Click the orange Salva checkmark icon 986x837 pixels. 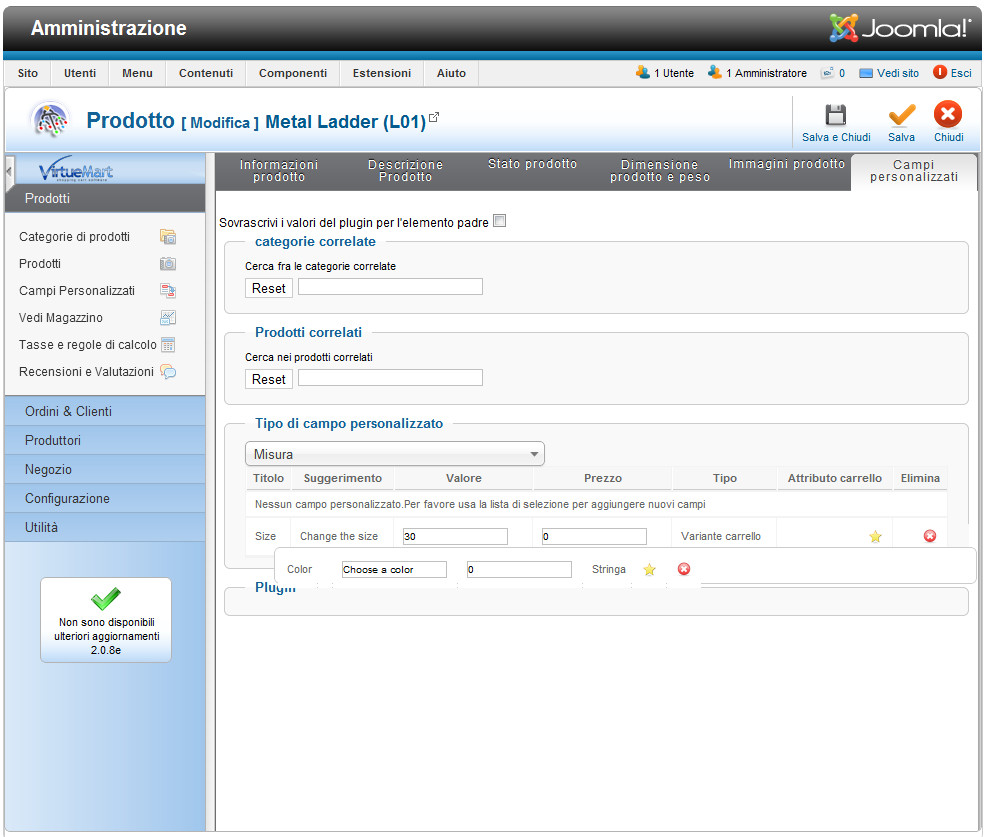tap(901, 116)
